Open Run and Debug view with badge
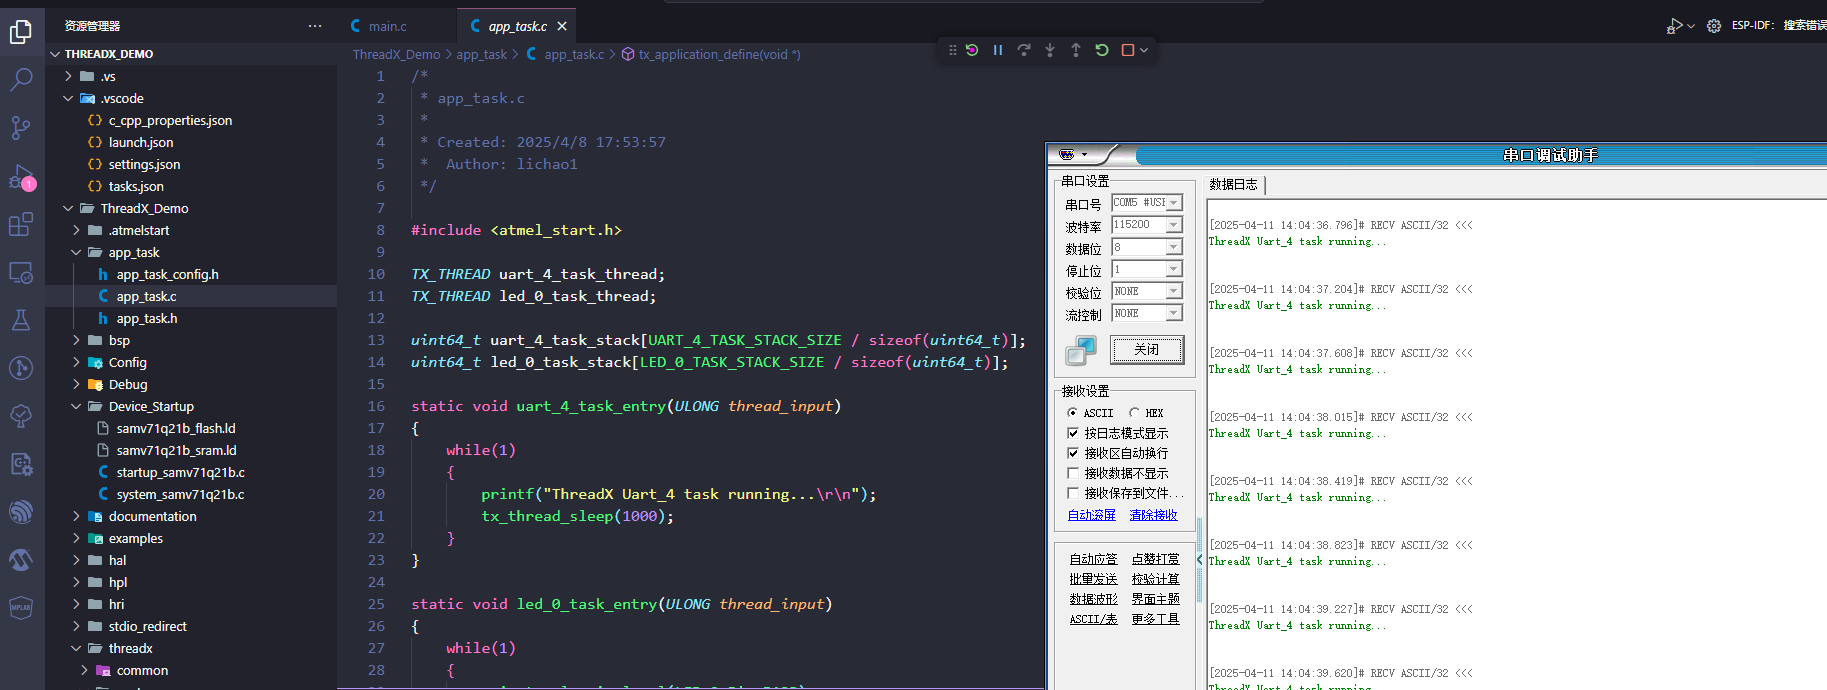Image resolution: width=1827 pixels, height=690 pixels. click(x=21, y=178)
